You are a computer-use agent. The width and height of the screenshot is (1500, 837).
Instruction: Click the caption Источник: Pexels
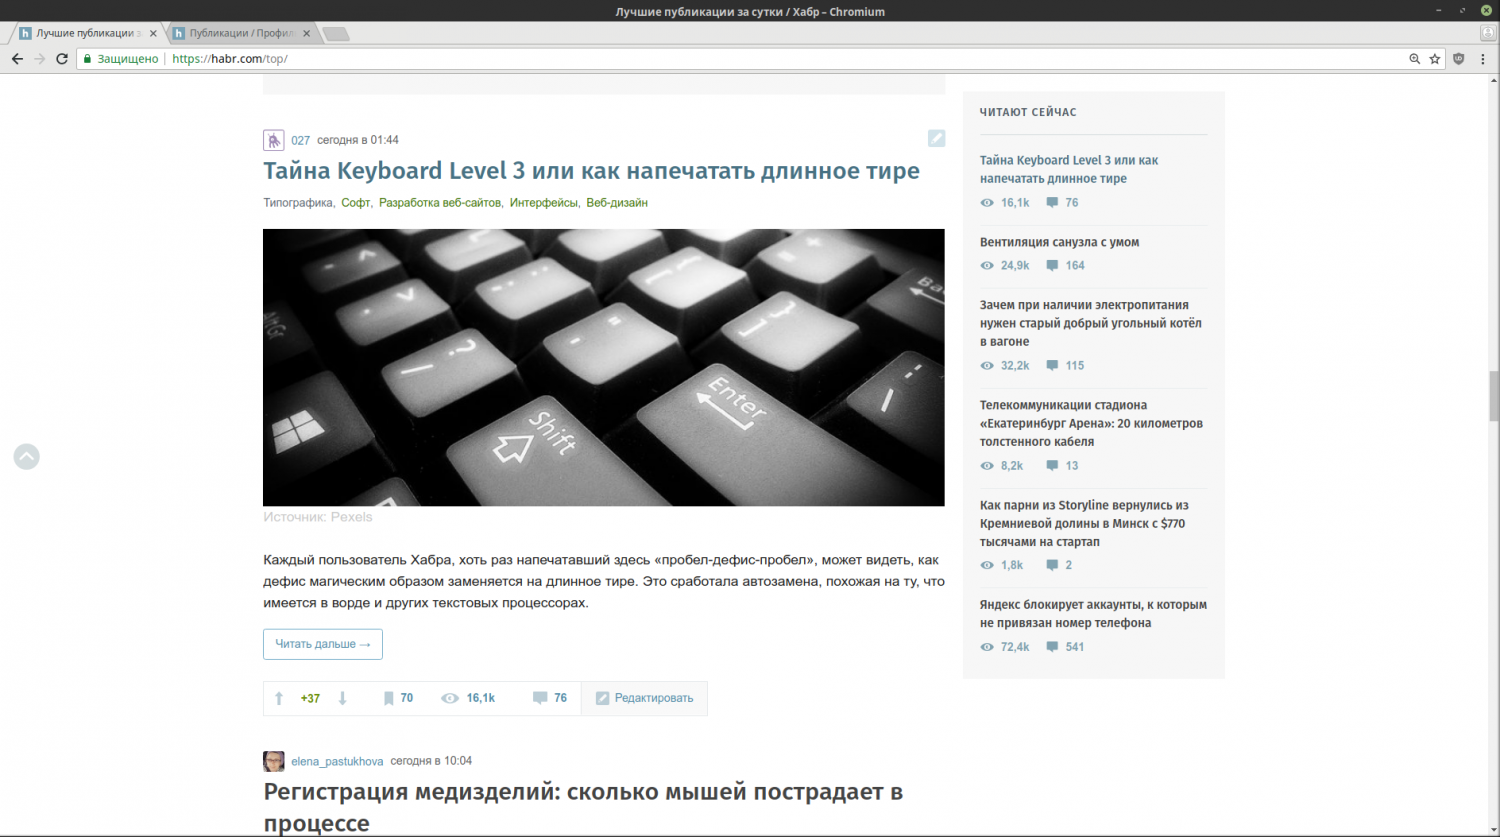pyautogui.click(x=318, y=517)
